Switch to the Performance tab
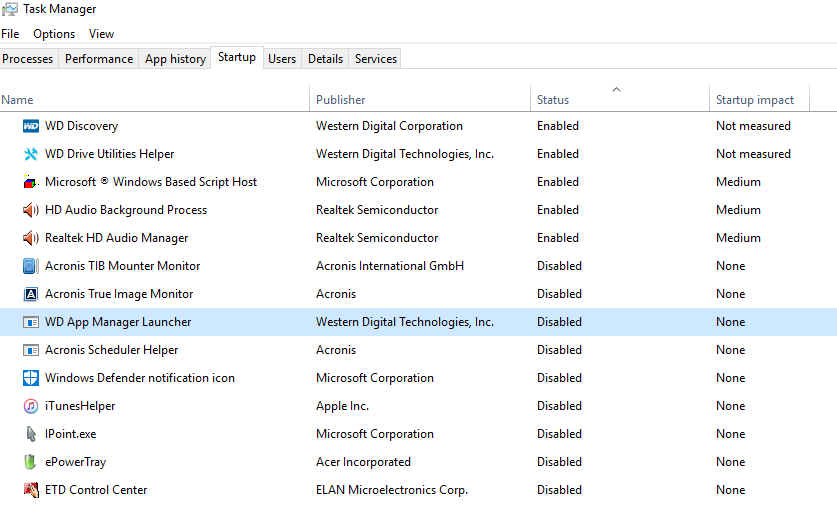837x514 pixels. click(x=99, y=59)
